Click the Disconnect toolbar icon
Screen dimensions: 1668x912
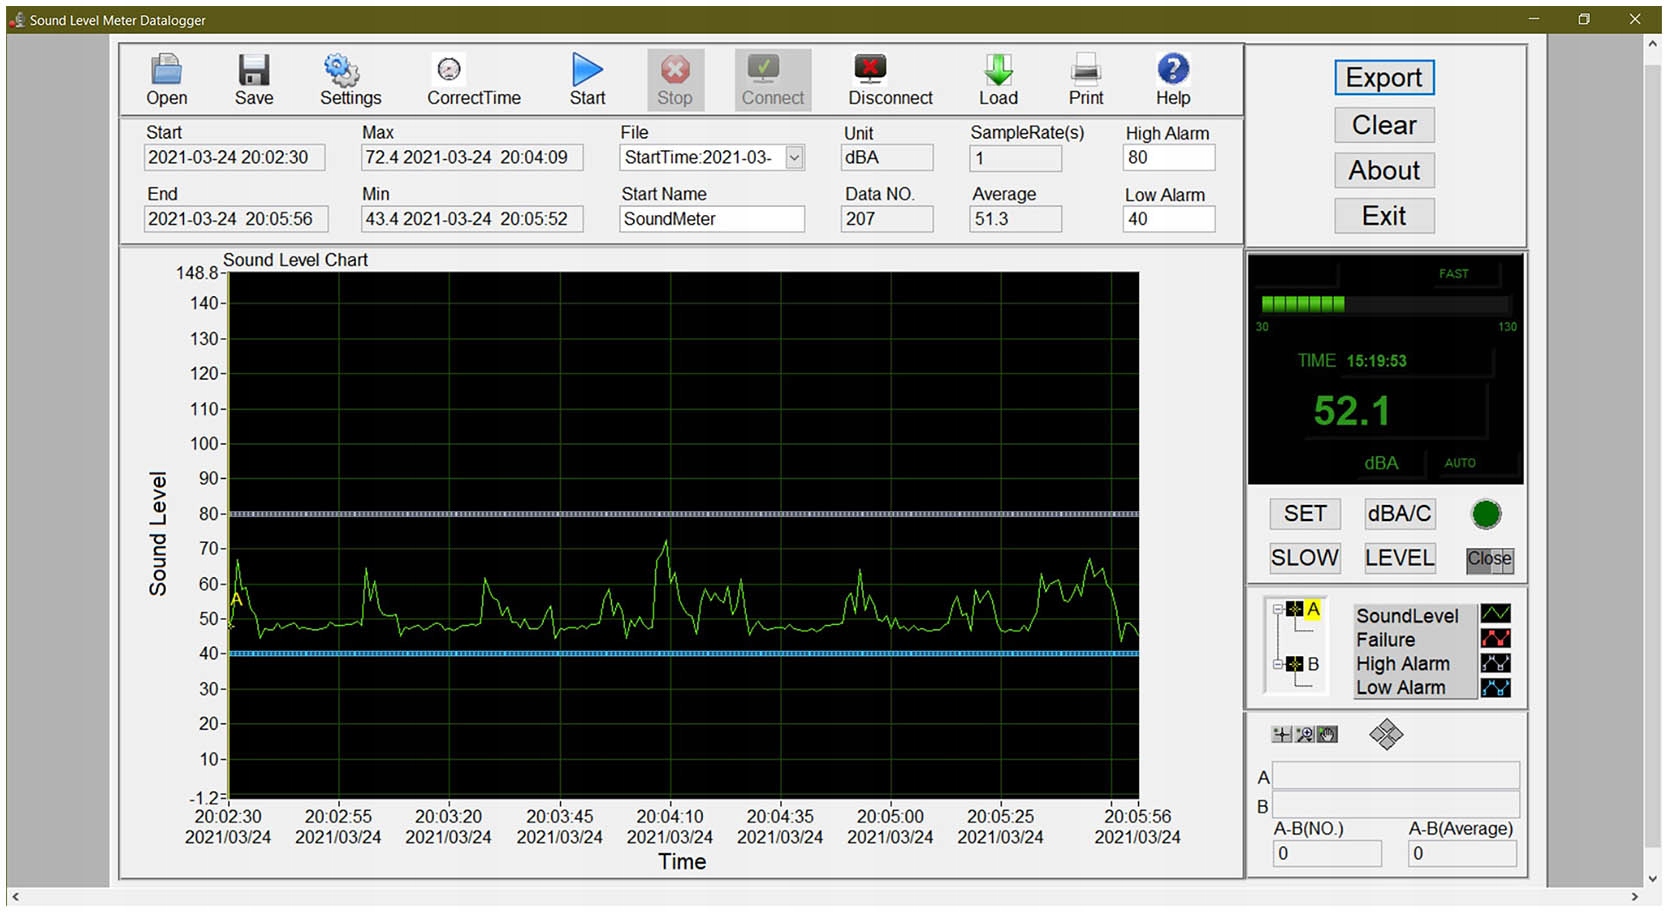pos(870,69)
